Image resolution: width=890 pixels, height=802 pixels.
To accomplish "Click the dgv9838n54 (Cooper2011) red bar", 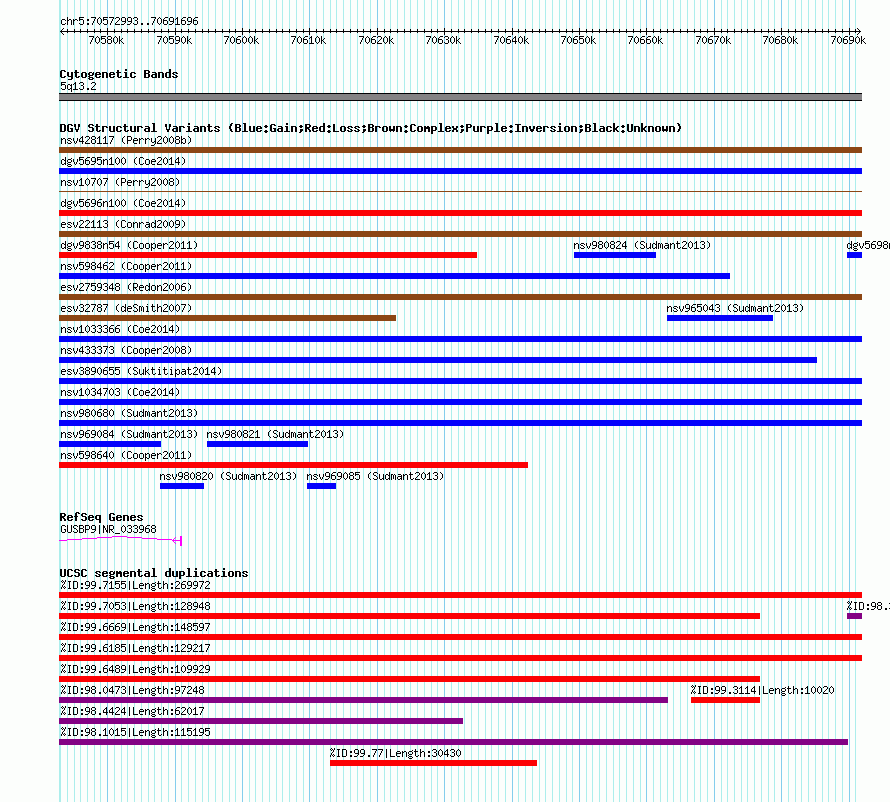I will point(268,255).
